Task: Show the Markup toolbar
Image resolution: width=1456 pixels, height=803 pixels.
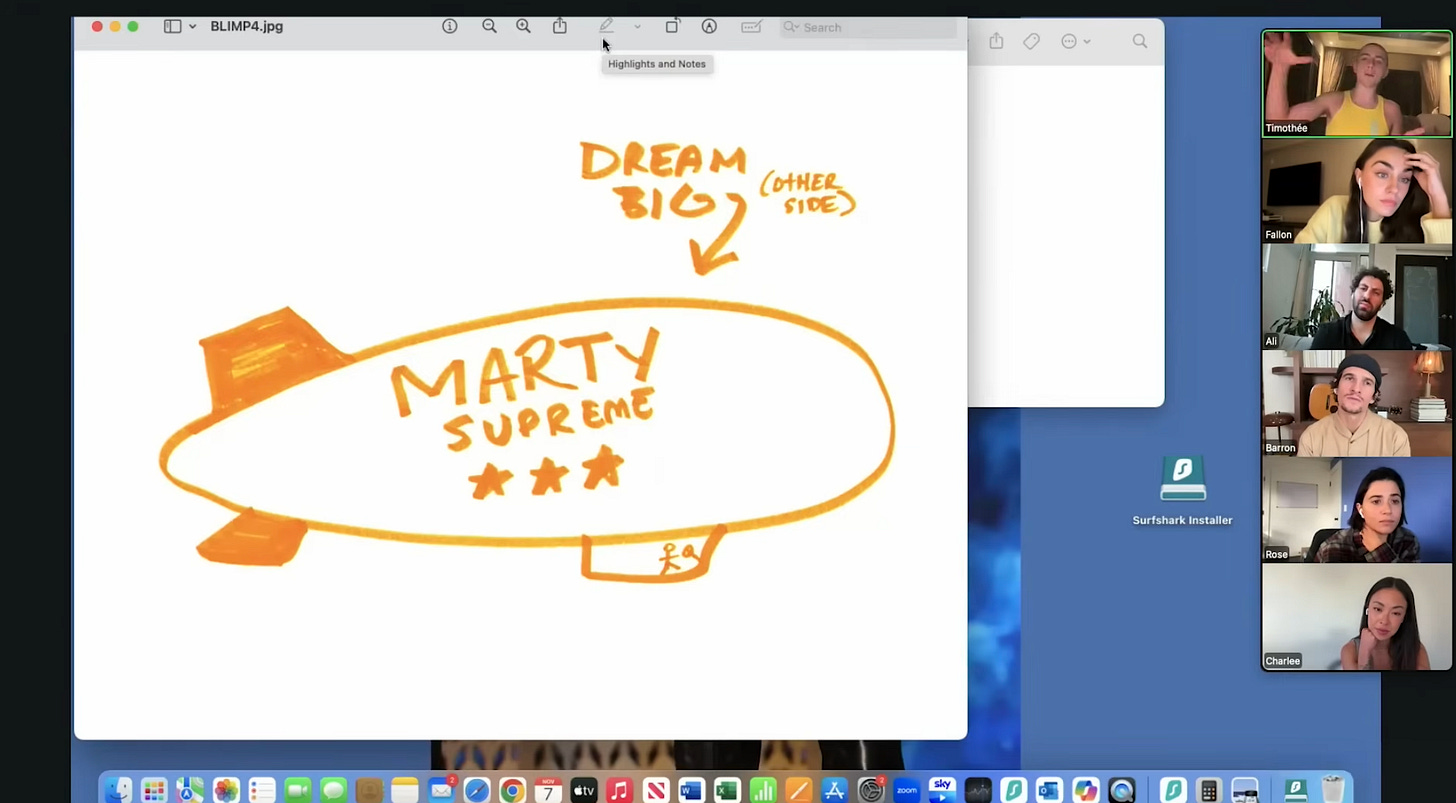Action: (709, 27)
